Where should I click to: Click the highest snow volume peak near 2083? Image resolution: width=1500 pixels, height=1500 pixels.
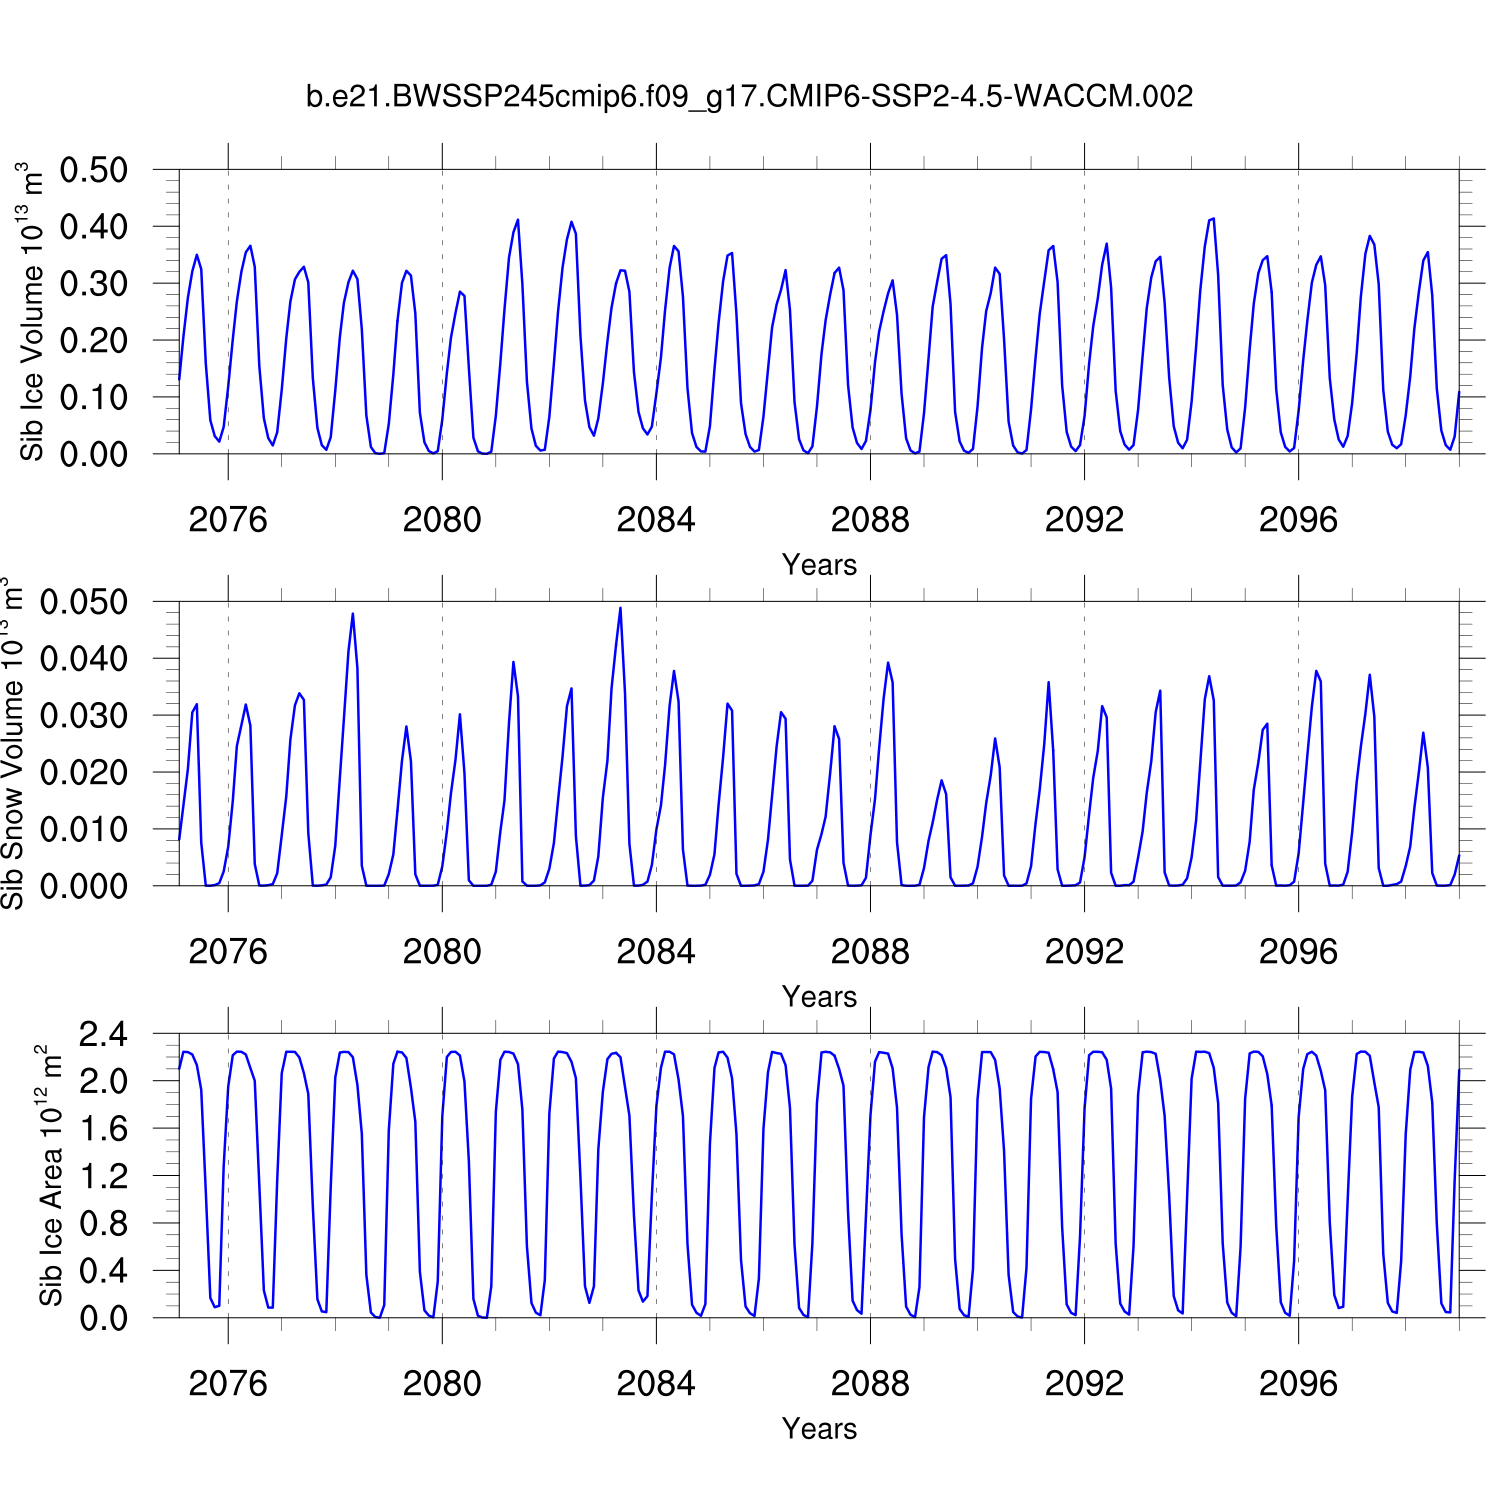(x=620, y=609)
